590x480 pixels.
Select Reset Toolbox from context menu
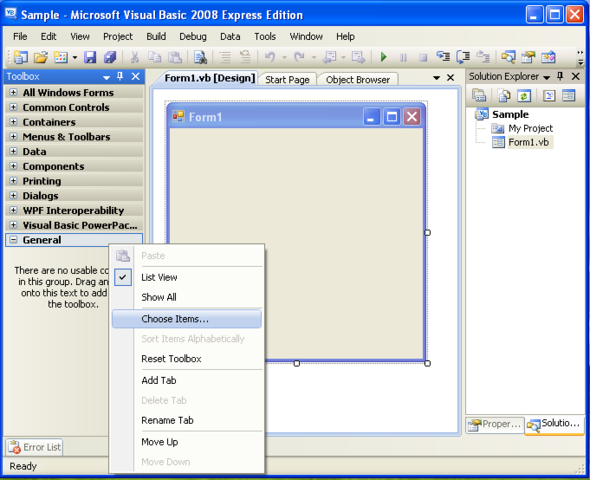coord(187,359)
